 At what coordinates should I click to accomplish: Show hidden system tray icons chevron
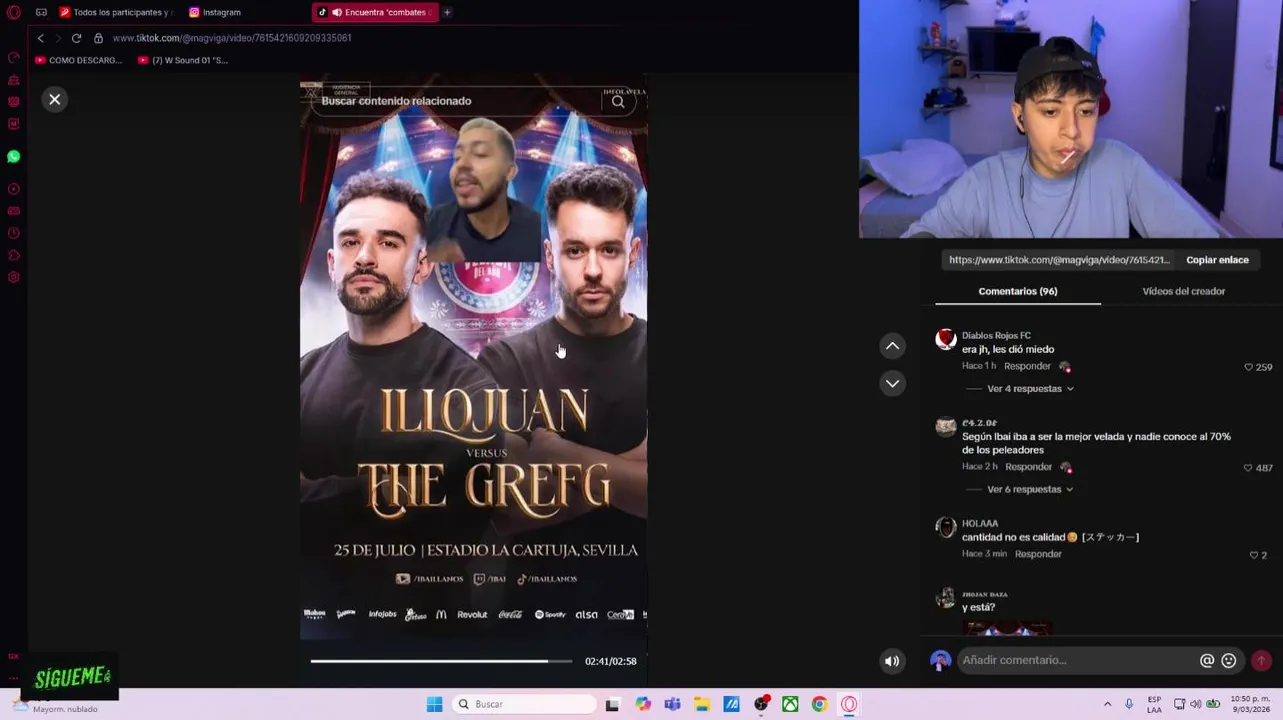click(1107, 704)
